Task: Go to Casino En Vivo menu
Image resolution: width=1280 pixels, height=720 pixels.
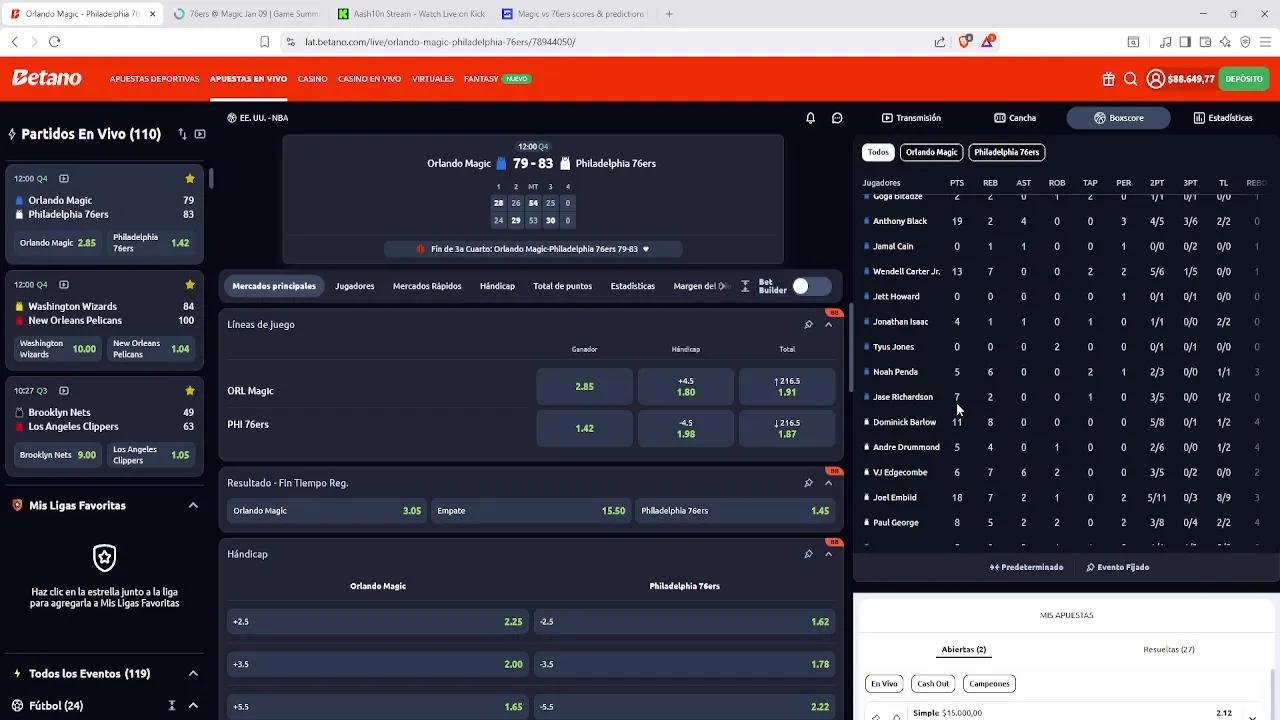Action: click(x=369, y=79)
